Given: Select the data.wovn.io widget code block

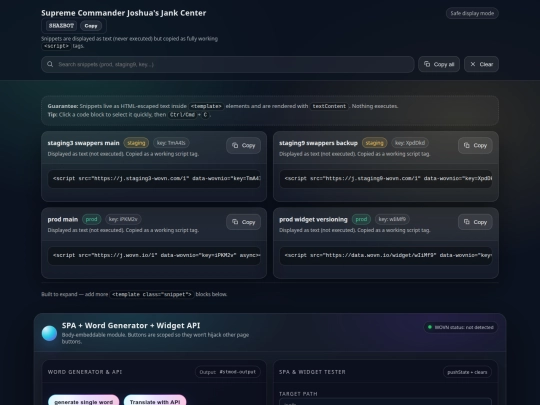Looking at the screenshot, I should [386, 255].
